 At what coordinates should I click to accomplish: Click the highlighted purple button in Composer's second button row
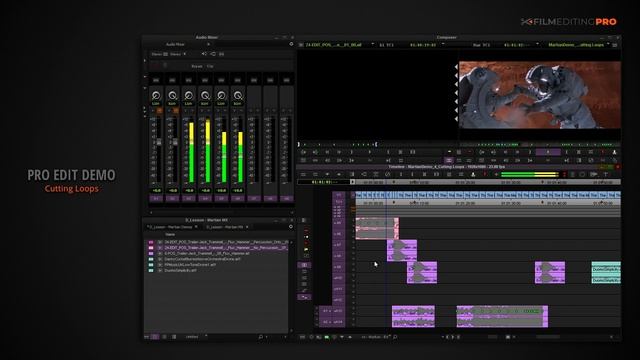[449, 160]
